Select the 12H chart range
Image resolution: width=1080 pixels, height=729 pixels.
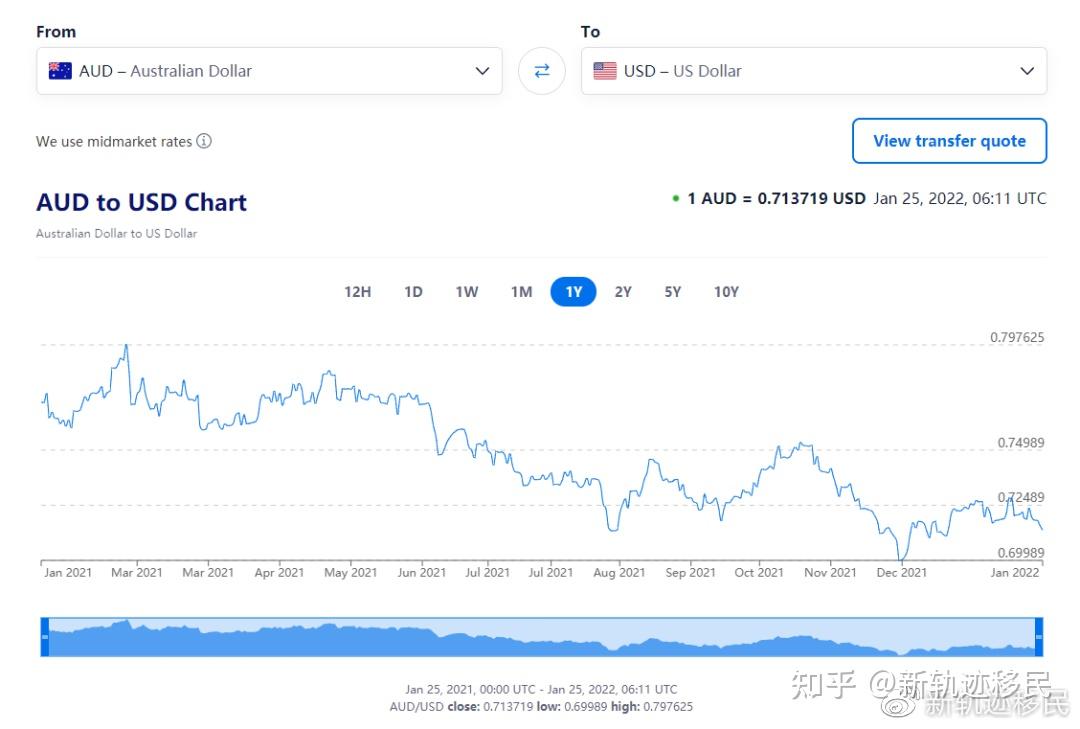[x=357, y=292]
